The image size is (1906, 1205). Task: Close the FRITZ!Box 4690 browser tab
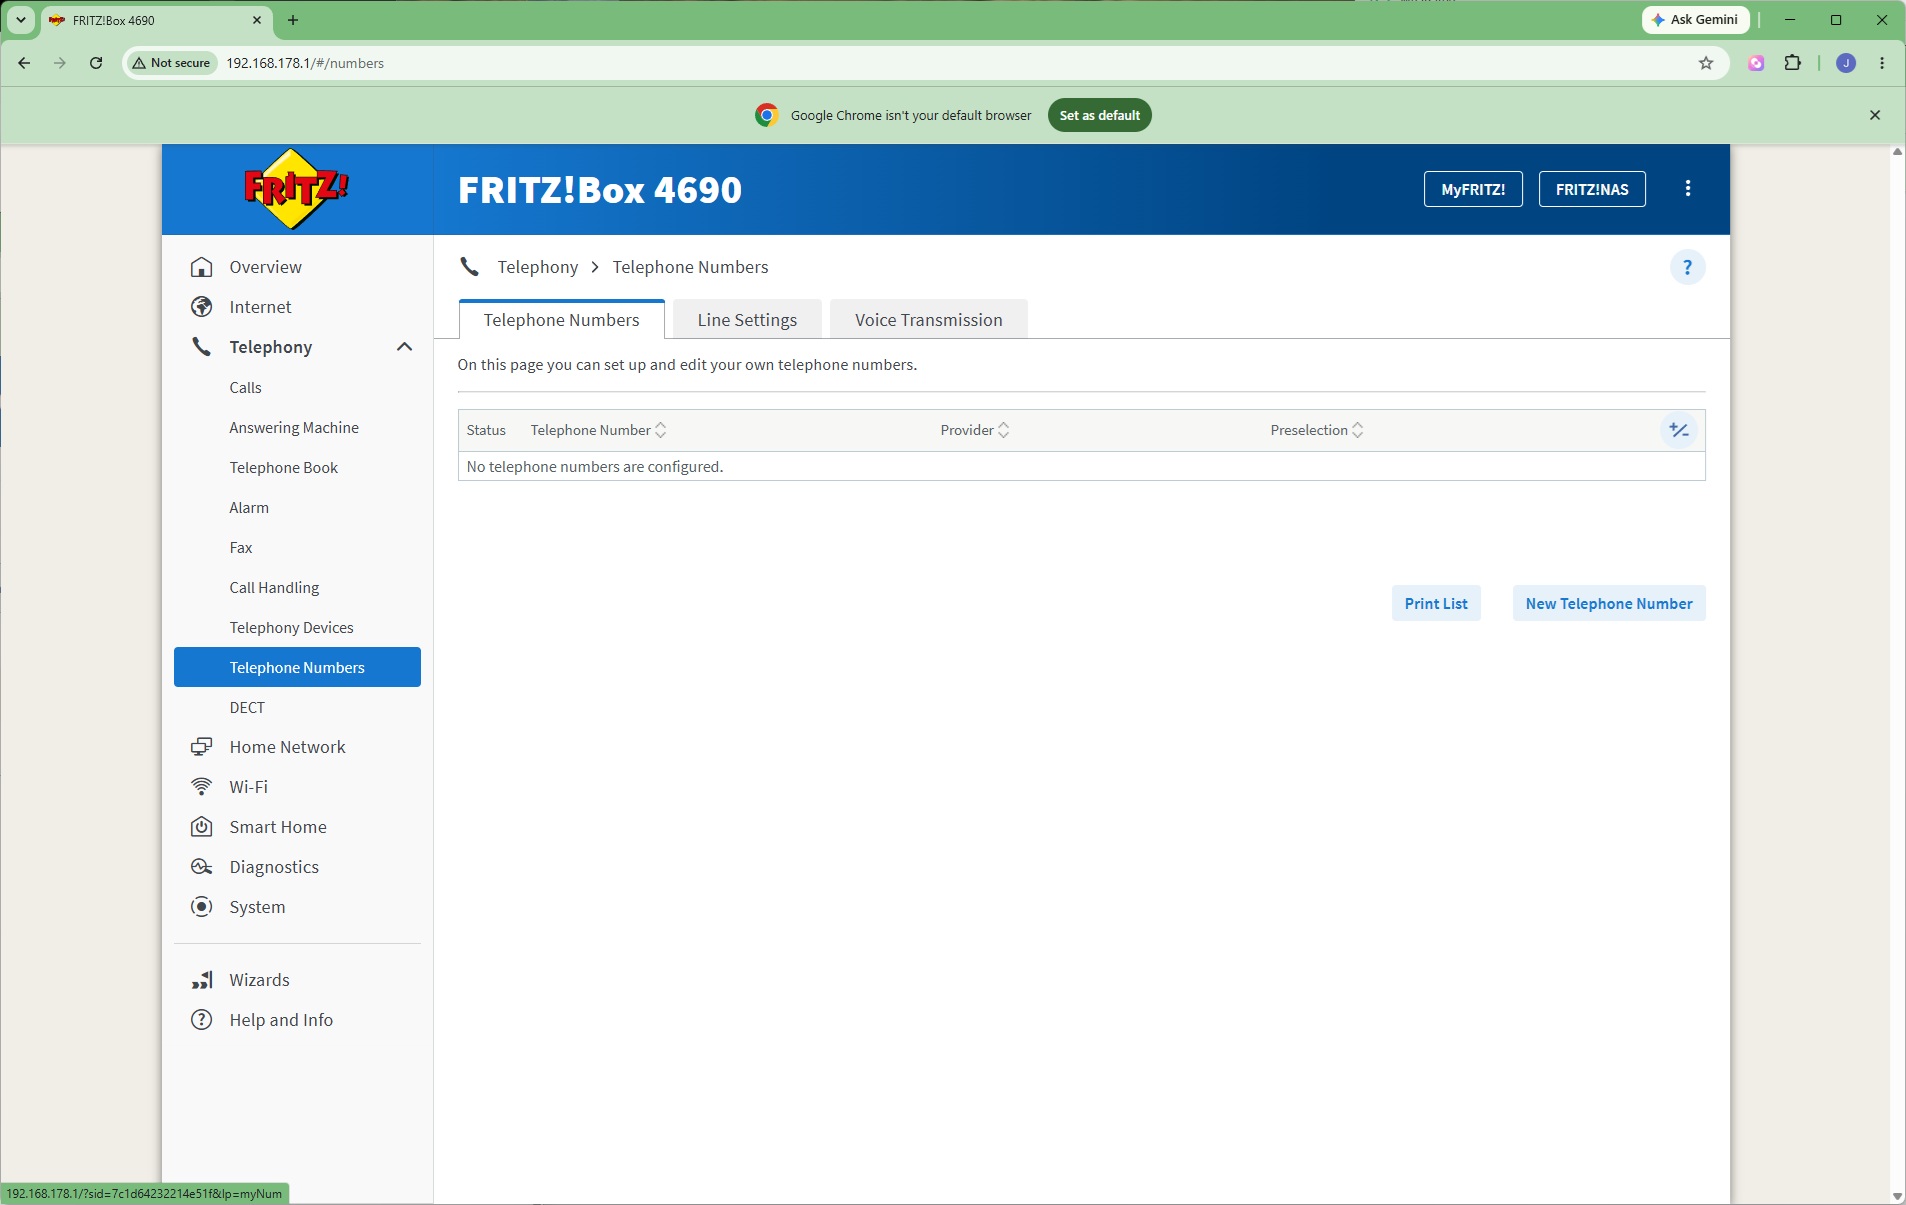point(256,20)
